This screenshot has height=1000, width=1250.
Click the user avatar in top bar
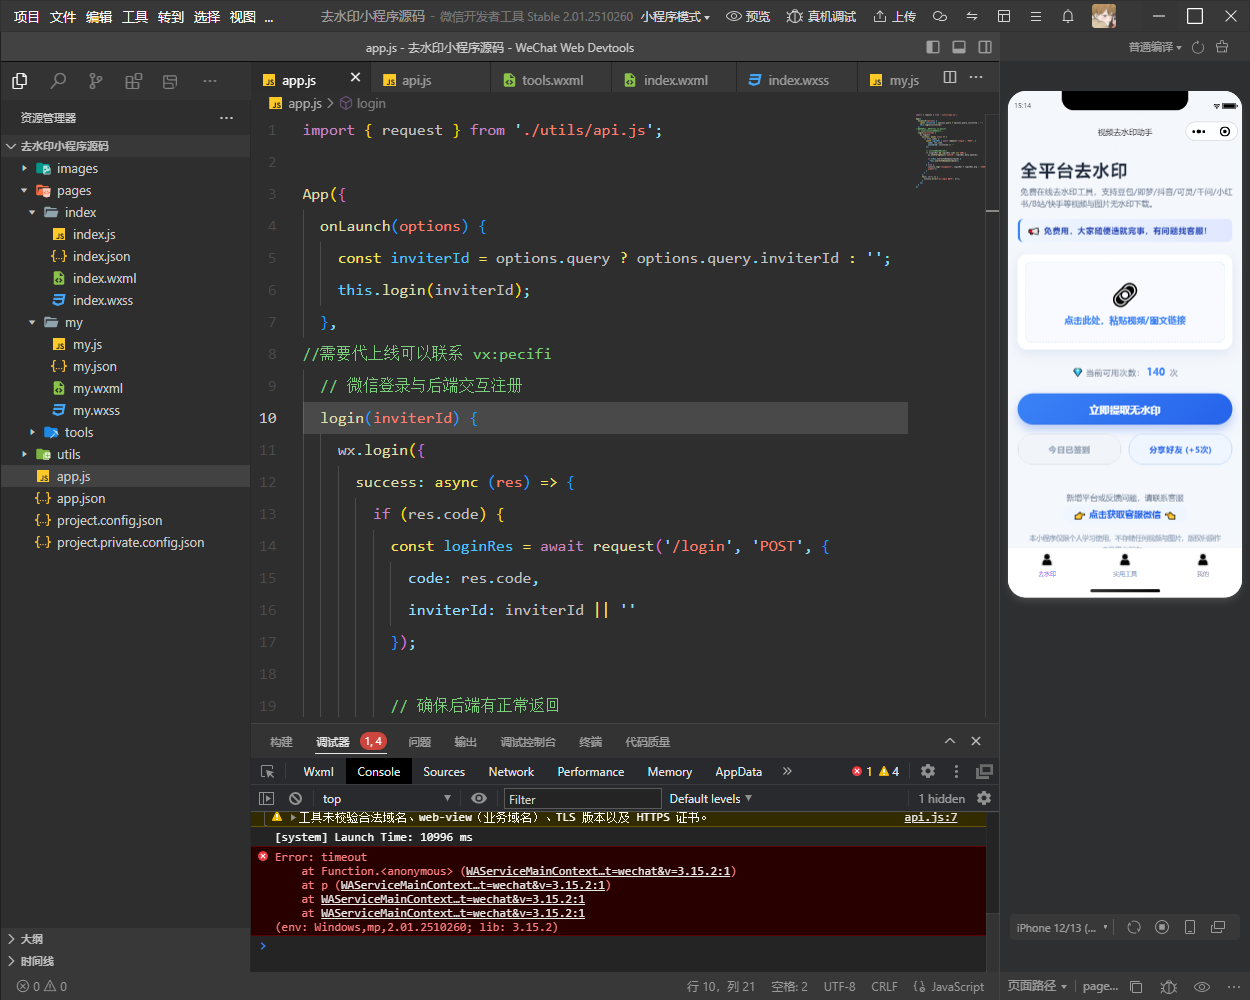click(x=1103, y=16)
